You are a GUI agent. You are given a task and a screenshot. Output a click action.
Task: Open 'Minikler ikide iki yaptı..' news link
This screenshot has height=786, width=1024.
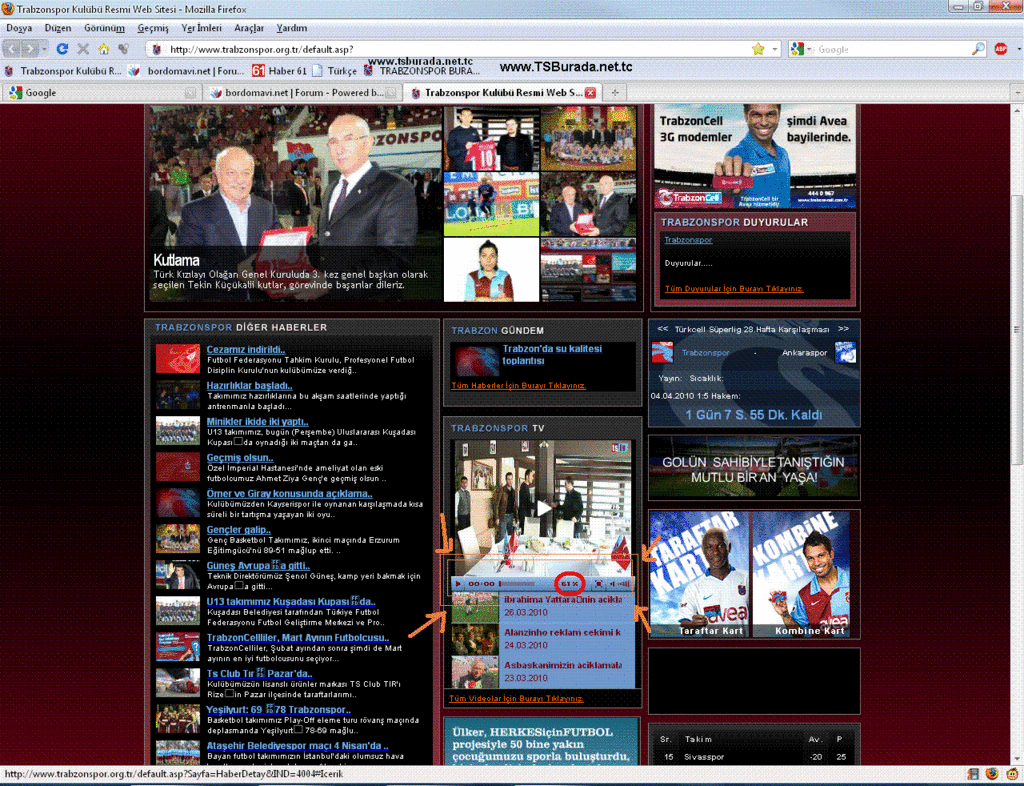(257, 422)
